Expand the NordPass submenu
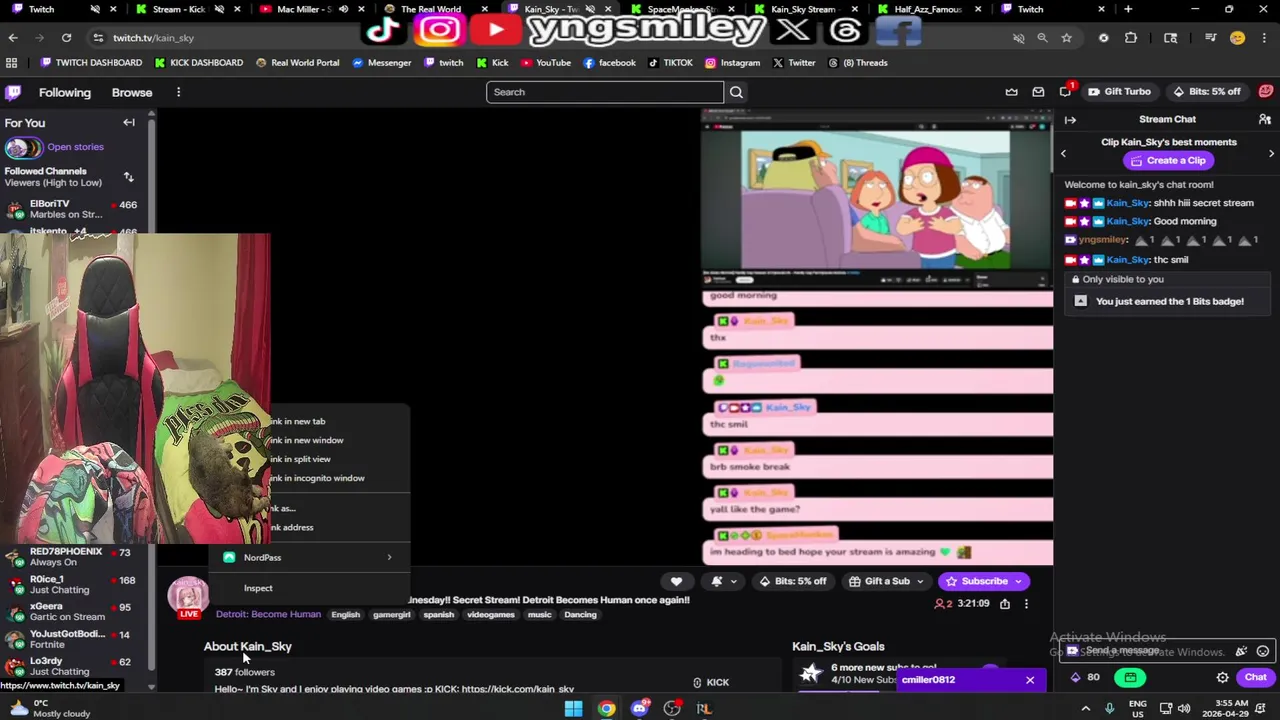Screen dimensions: 1280x720 (x=310, y=557)
